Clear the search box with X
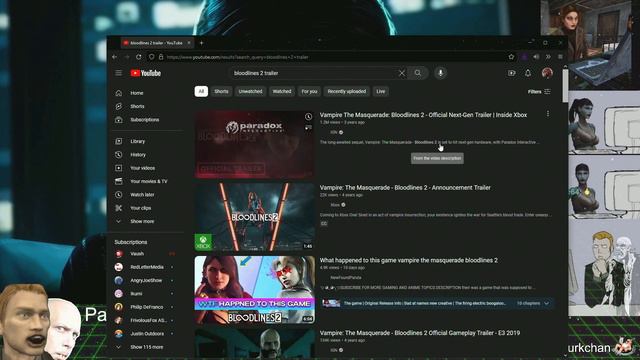The width and height of the screenshot is (640, 360). pyautogui.click(x=402, y=73)
